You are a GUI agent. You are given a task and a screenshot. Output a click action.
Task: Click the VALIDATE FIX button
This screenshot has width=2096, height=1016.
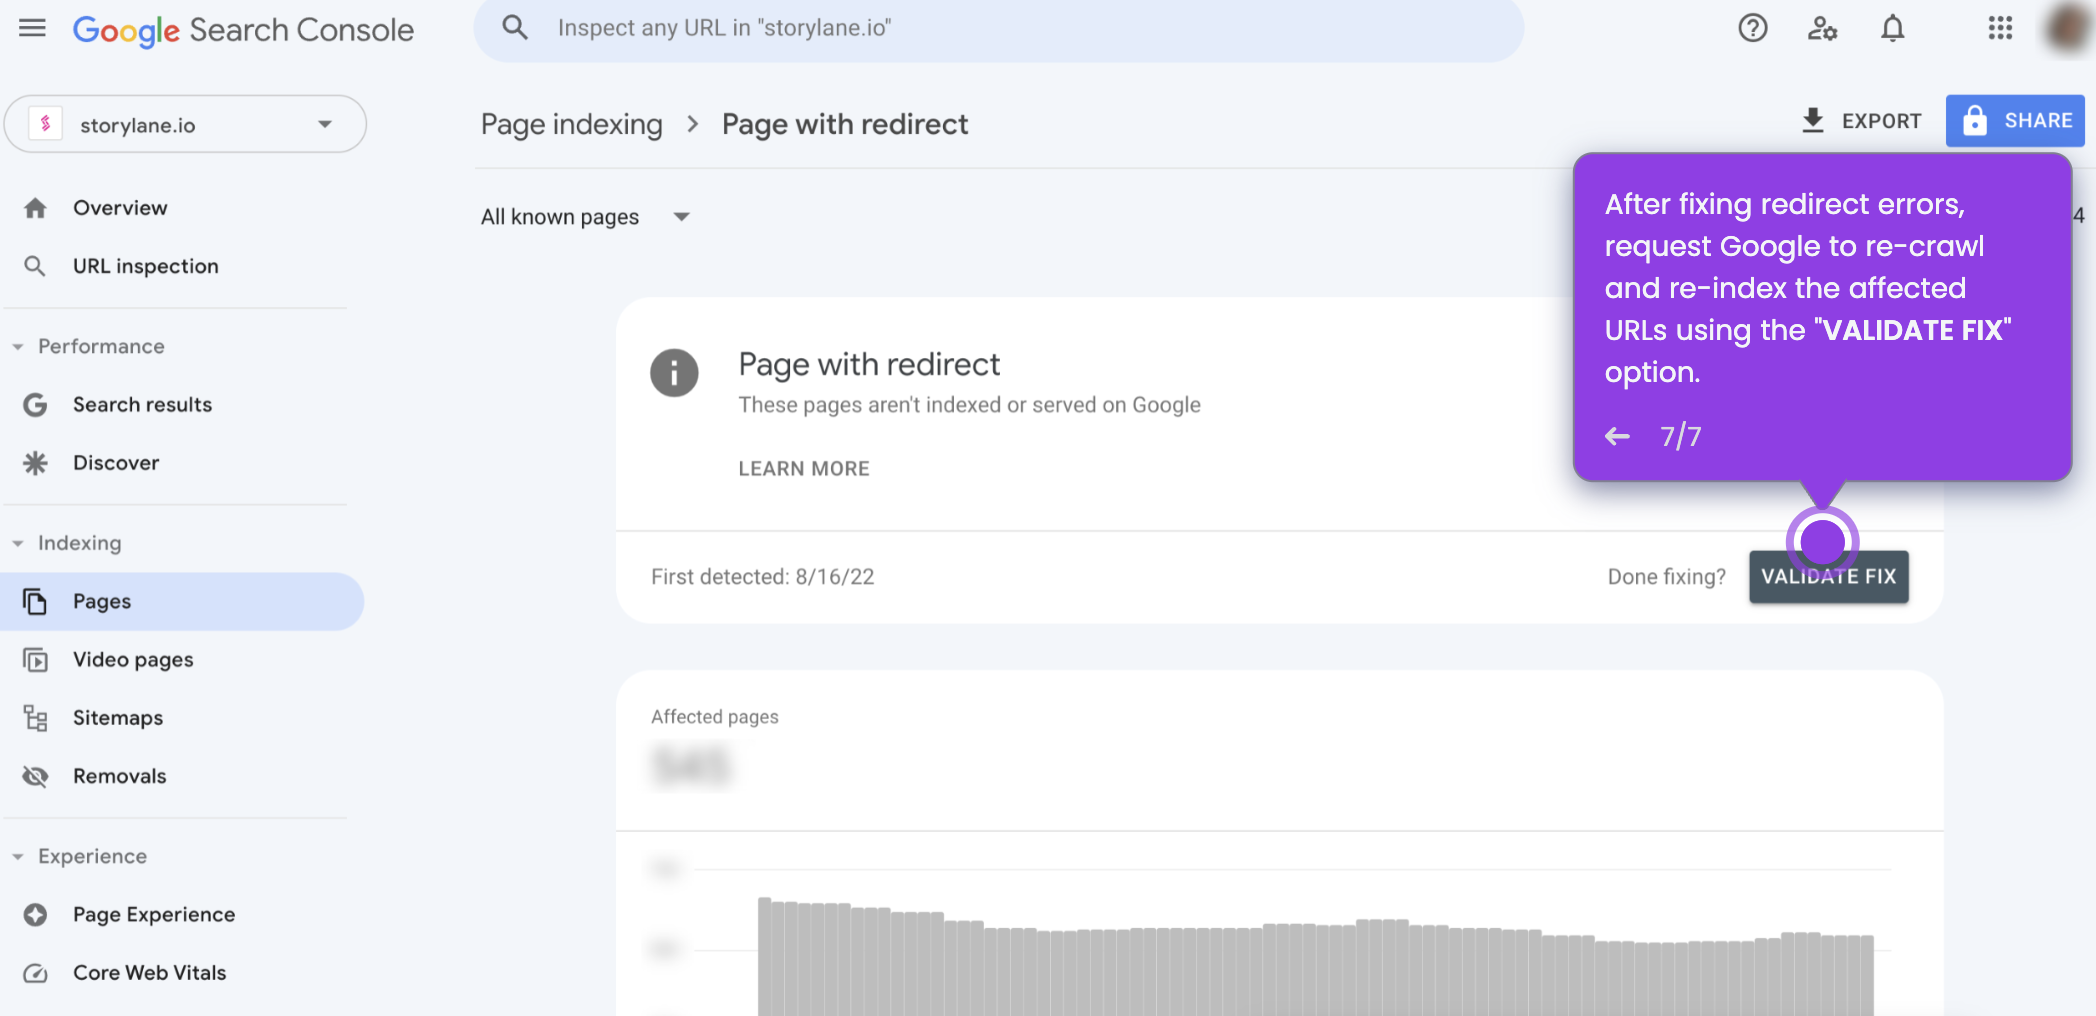(x=1829, y=576)
